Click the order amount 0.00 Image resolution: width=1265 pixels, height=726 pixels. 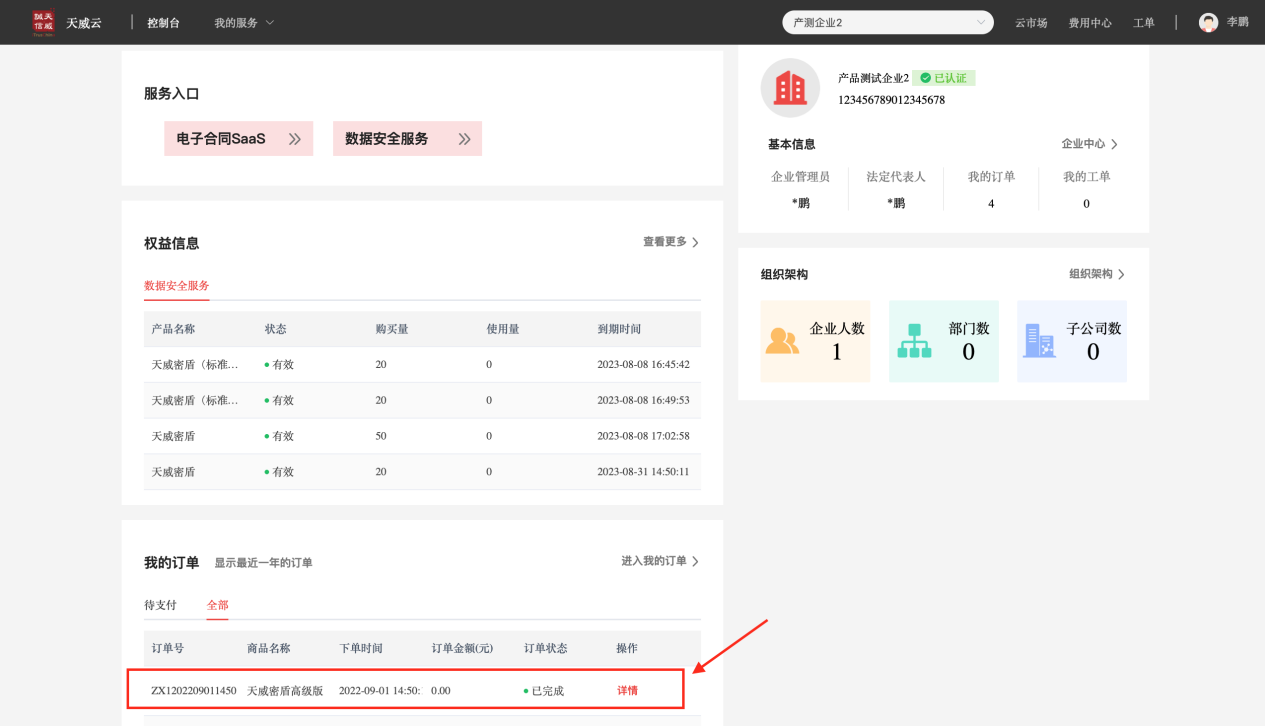click(x=441, y=690)
